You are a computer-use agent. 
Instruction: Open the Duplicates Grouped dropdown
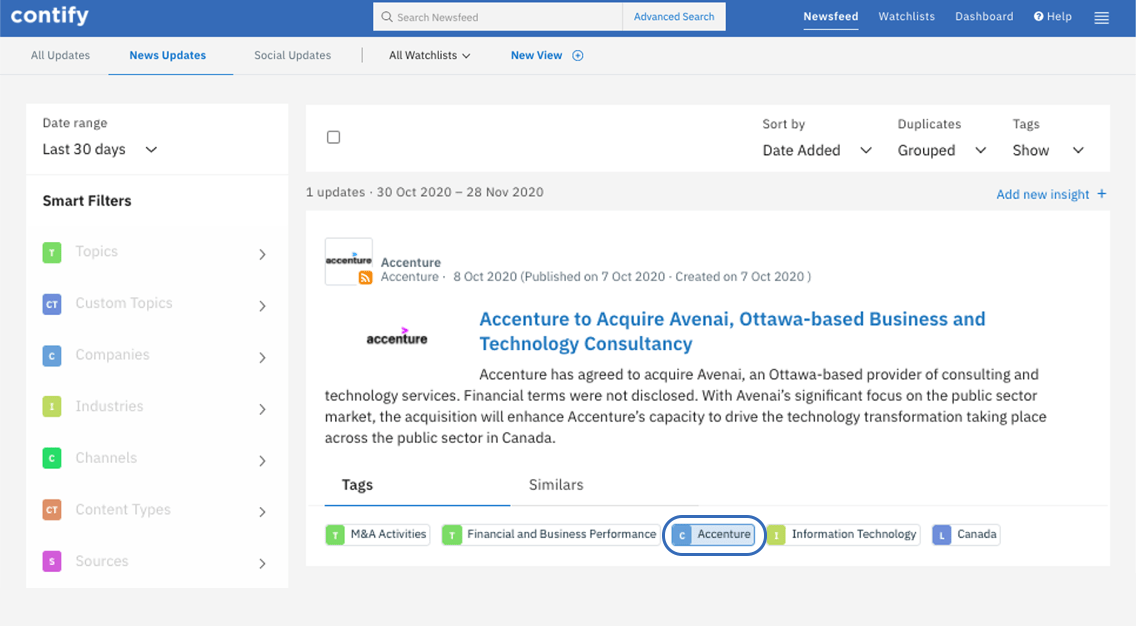coord(941,151)
